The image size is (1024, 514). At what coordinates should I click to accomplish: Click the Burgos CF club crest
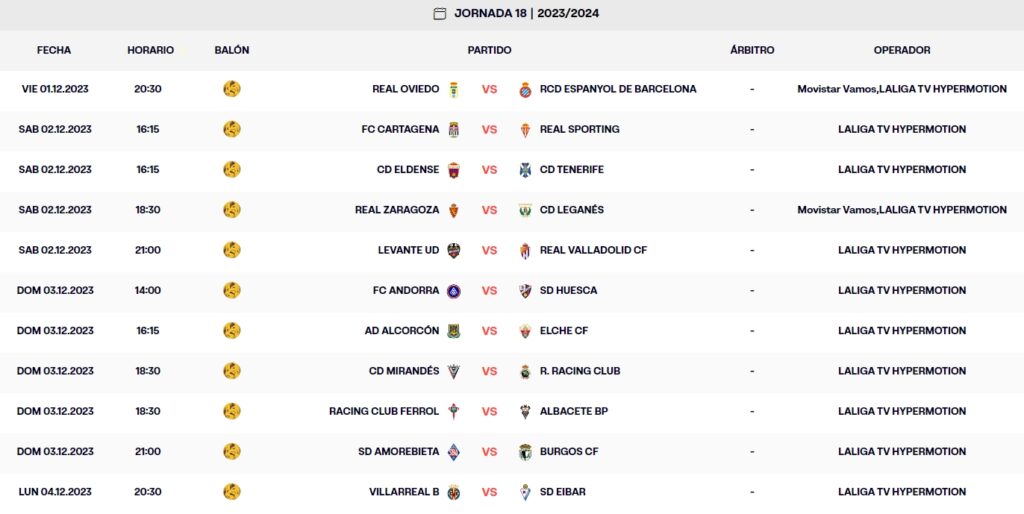click(525, 452)
